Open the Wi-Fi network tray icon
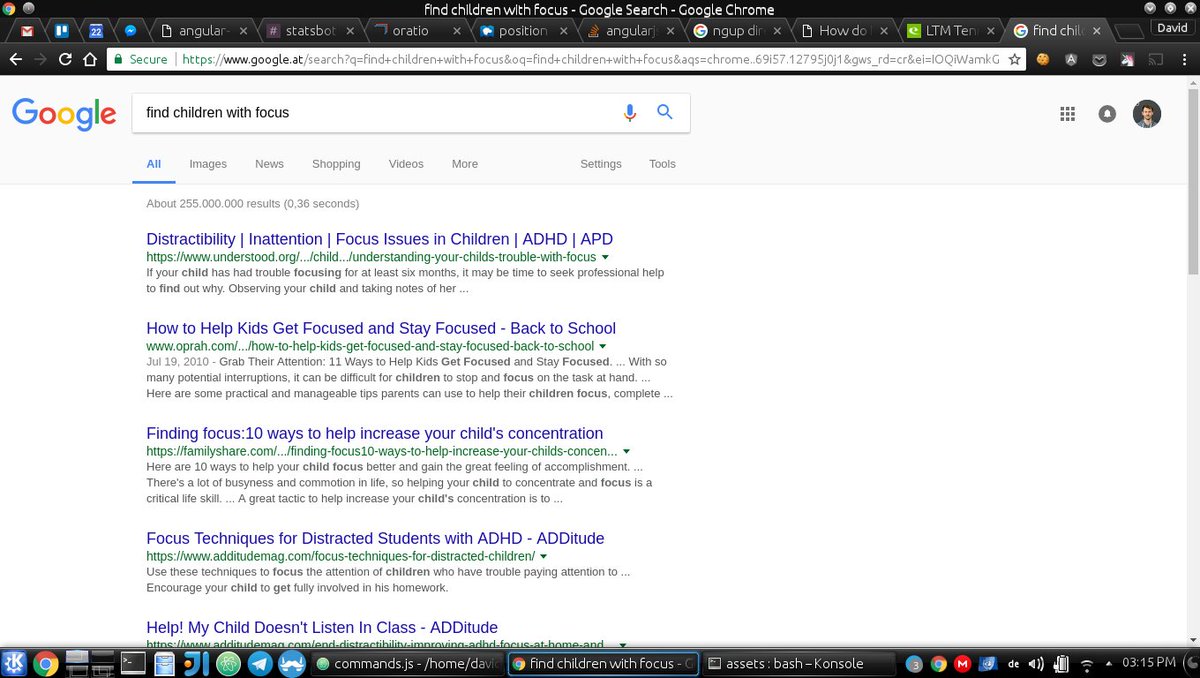 tap(1088, 663)
